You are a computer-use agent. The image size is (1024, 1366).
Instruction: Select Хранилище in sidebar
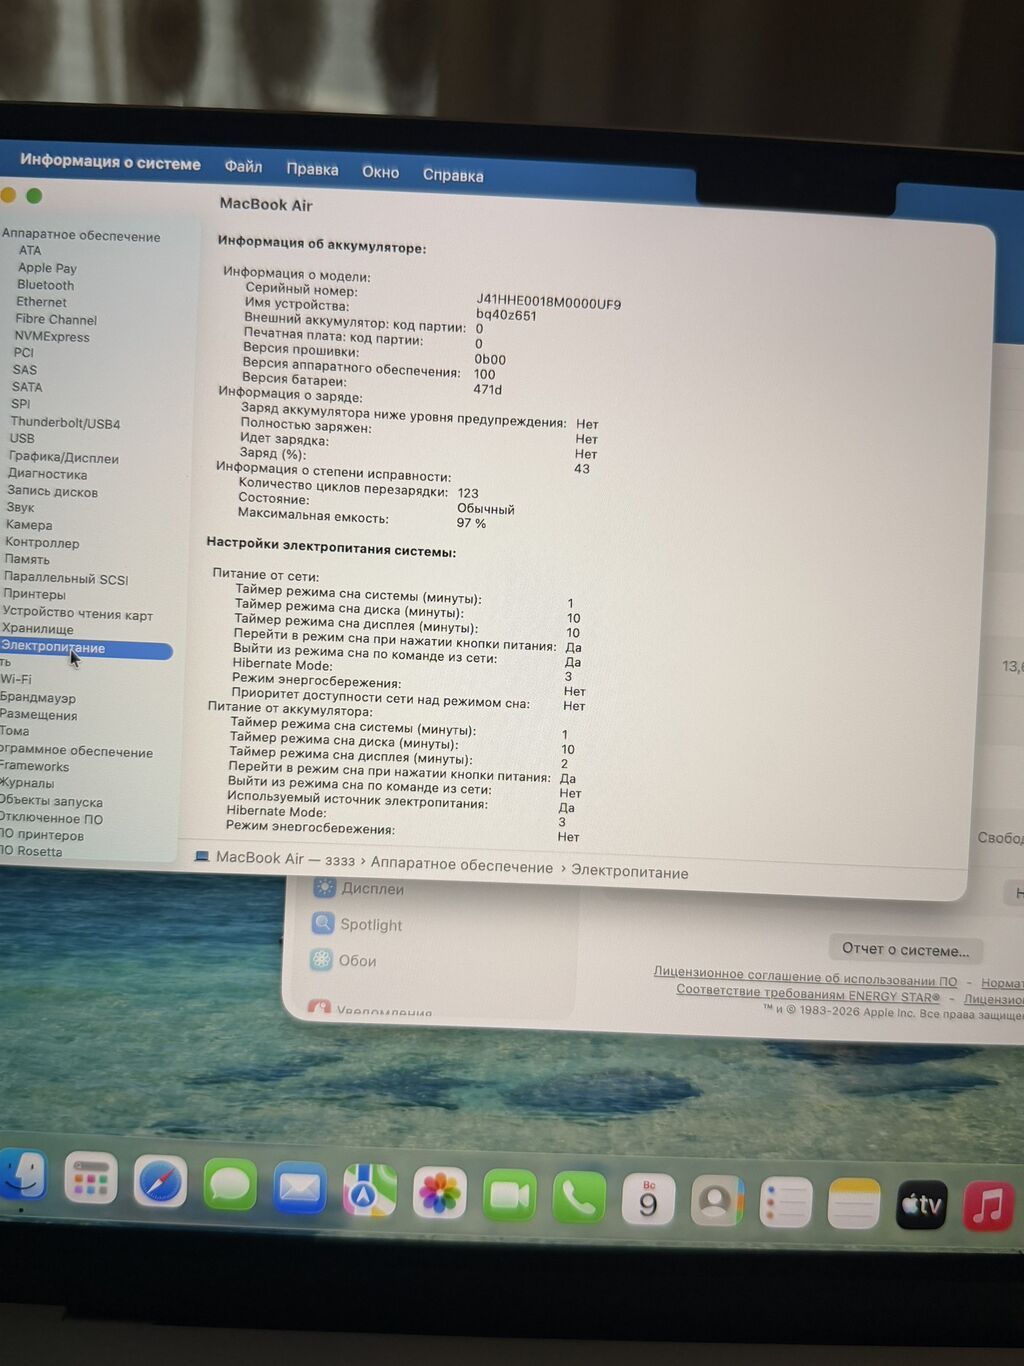click(x=38, y=629)
